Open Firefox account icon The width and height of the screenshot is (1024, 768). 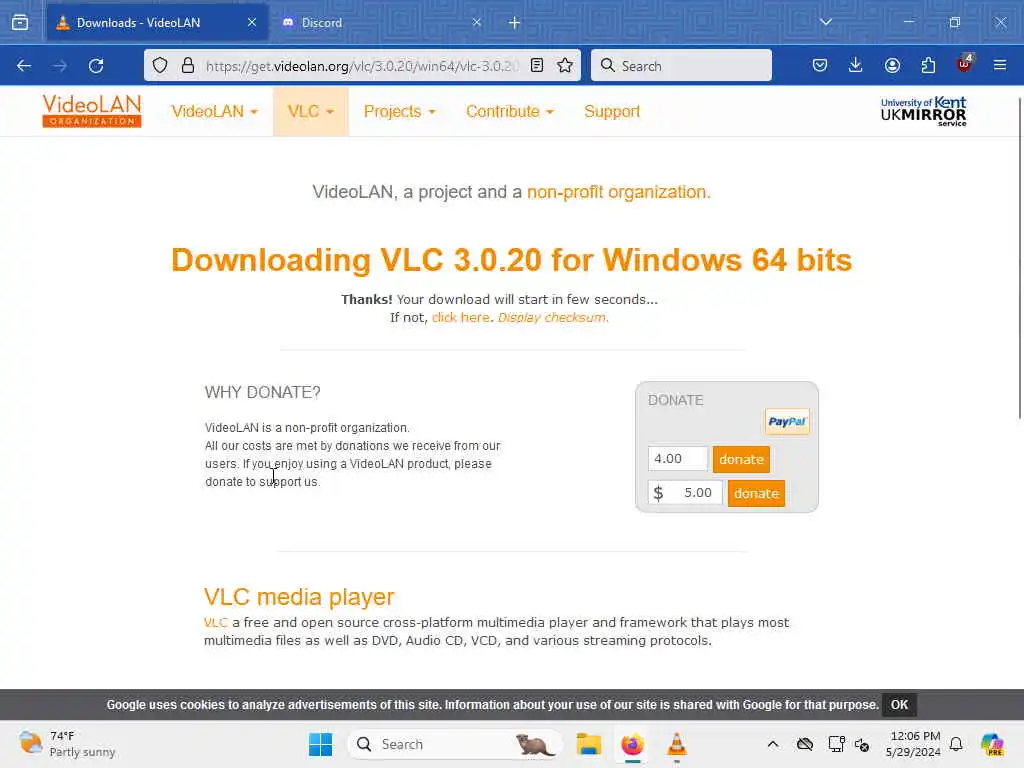[x=892, y=65]
